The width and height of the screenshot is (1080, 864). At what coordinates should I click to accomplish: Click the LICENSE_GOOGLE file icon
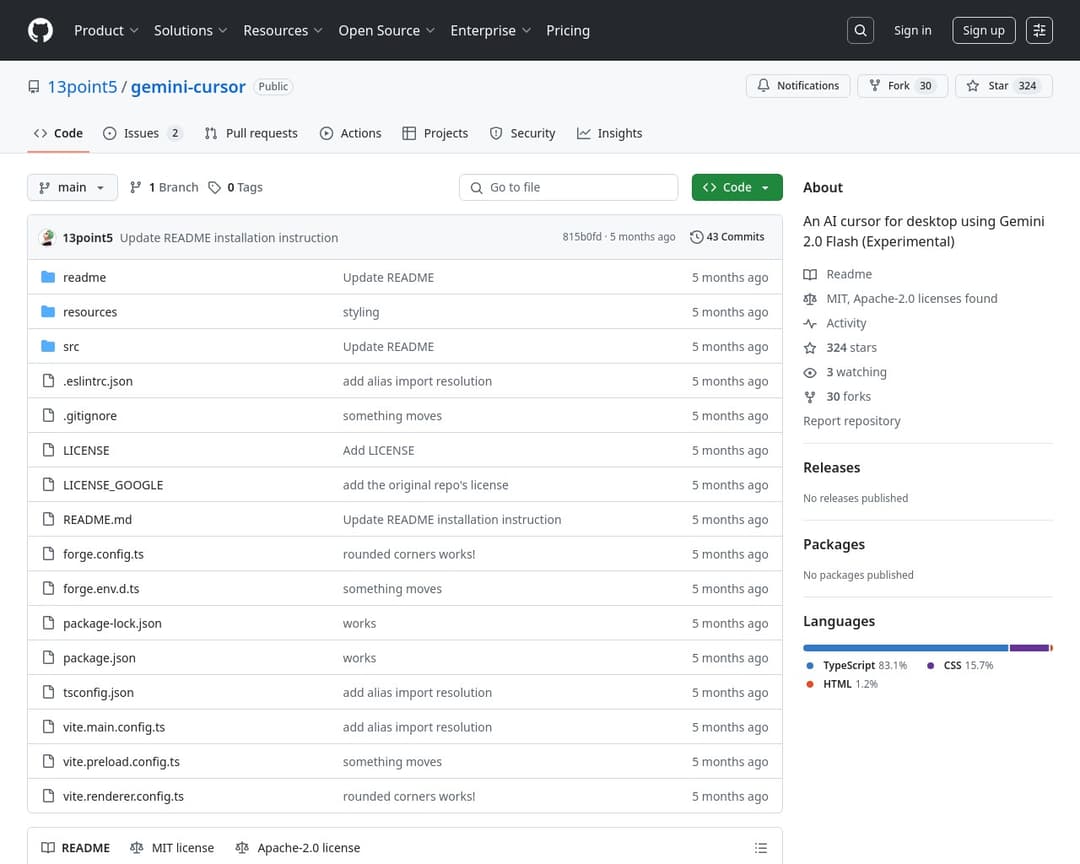pyautogui.click(x=48, y=484)
